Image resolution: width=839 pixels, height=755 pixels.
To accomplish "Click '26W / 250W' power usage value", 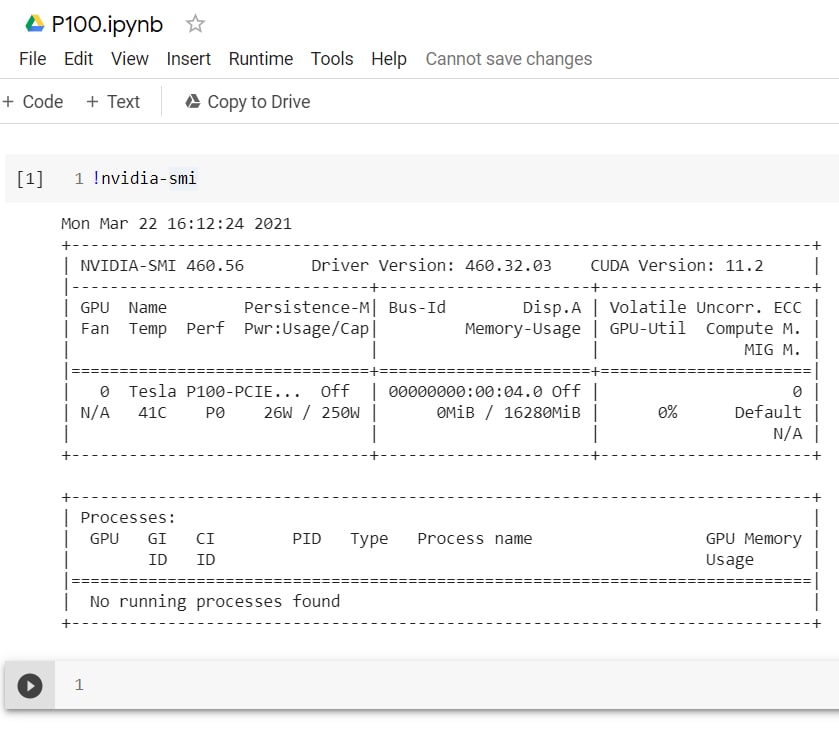I will click(311, 413).
